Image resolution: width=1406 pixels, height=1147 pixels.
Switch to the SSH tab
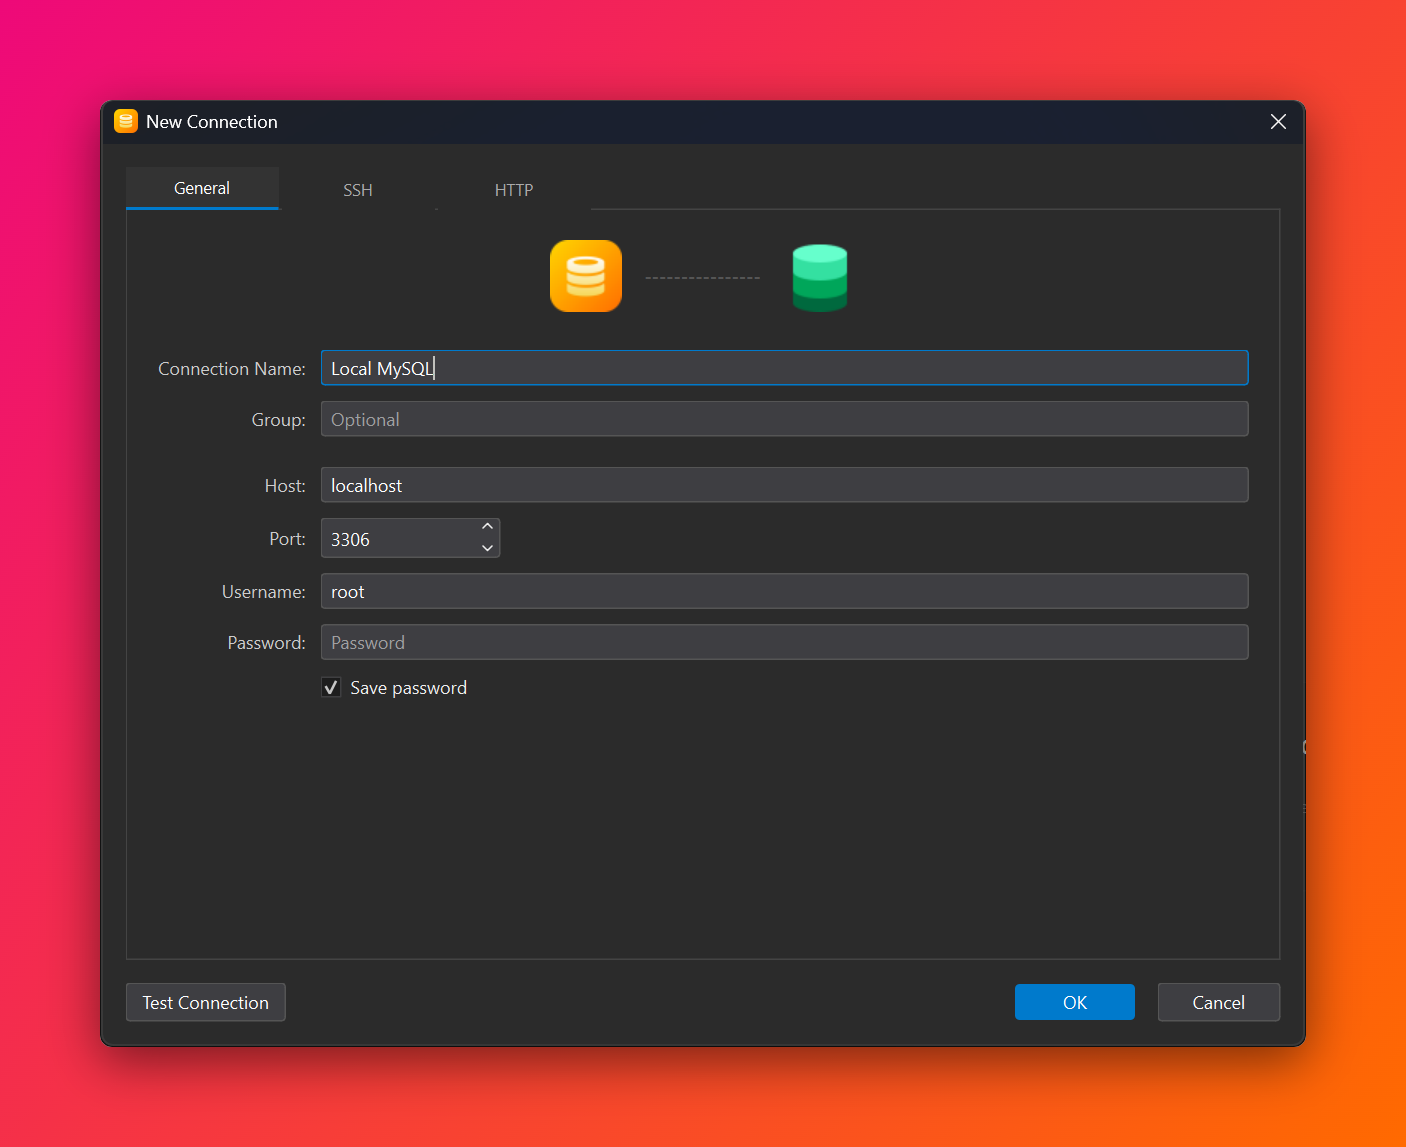[358, 190]
